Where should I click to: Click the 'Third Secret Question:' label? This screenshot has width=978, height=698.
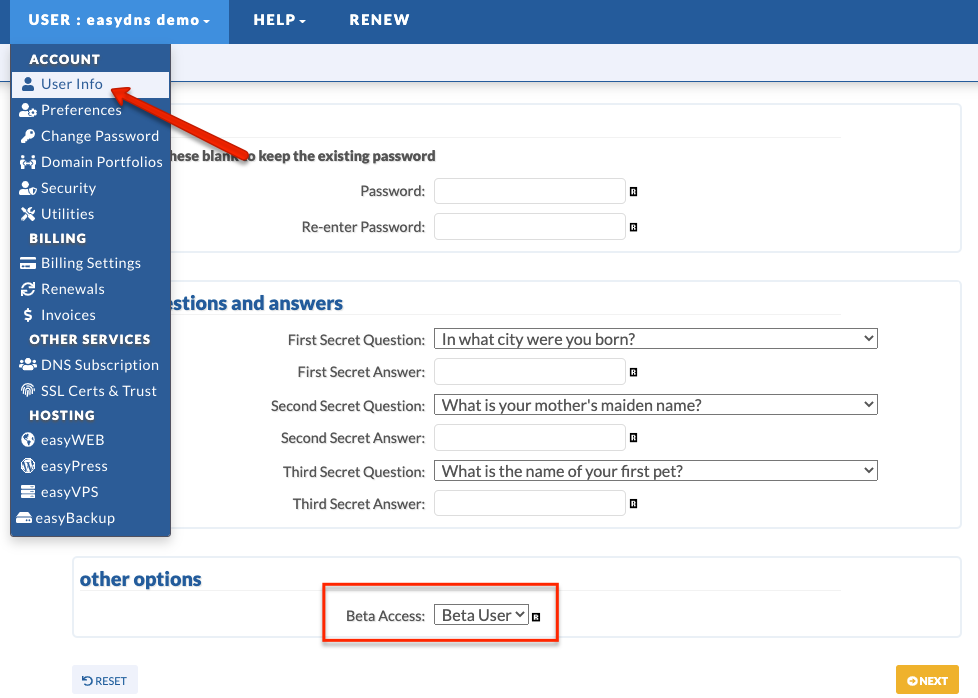[x=354, y=472]
